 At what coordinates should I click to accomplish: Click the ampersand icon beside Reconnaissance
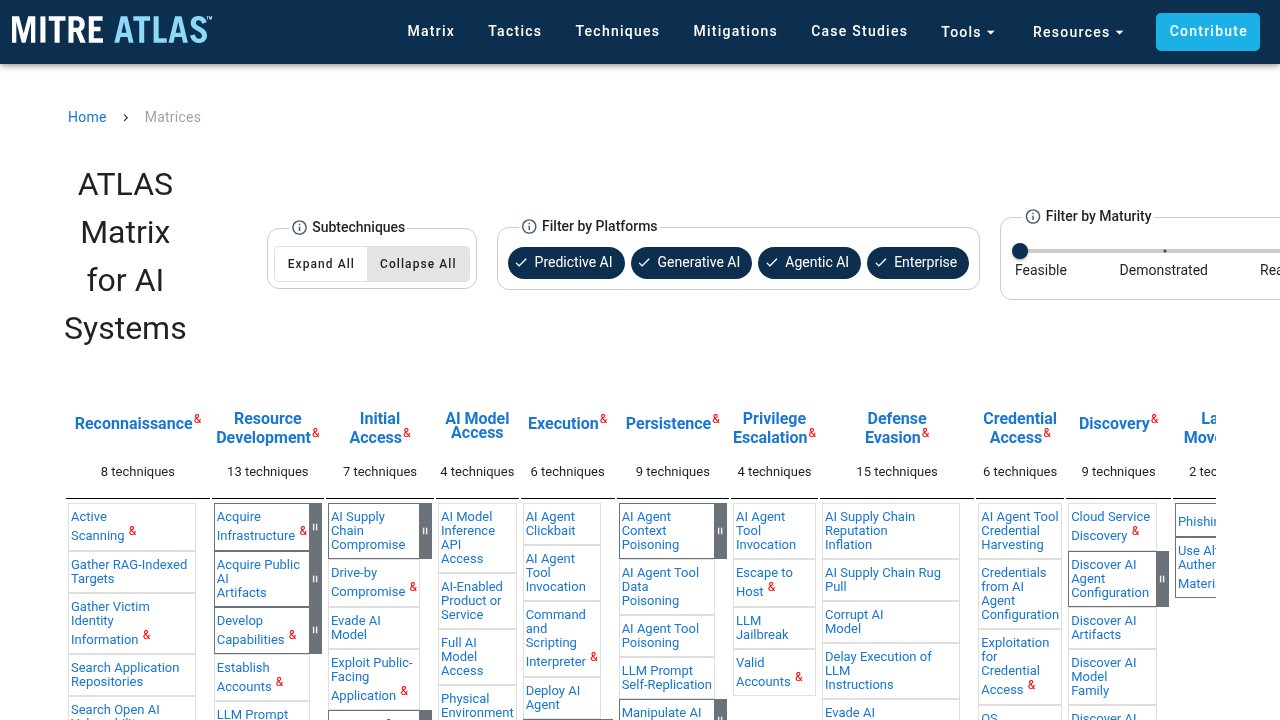coord(198,419)
